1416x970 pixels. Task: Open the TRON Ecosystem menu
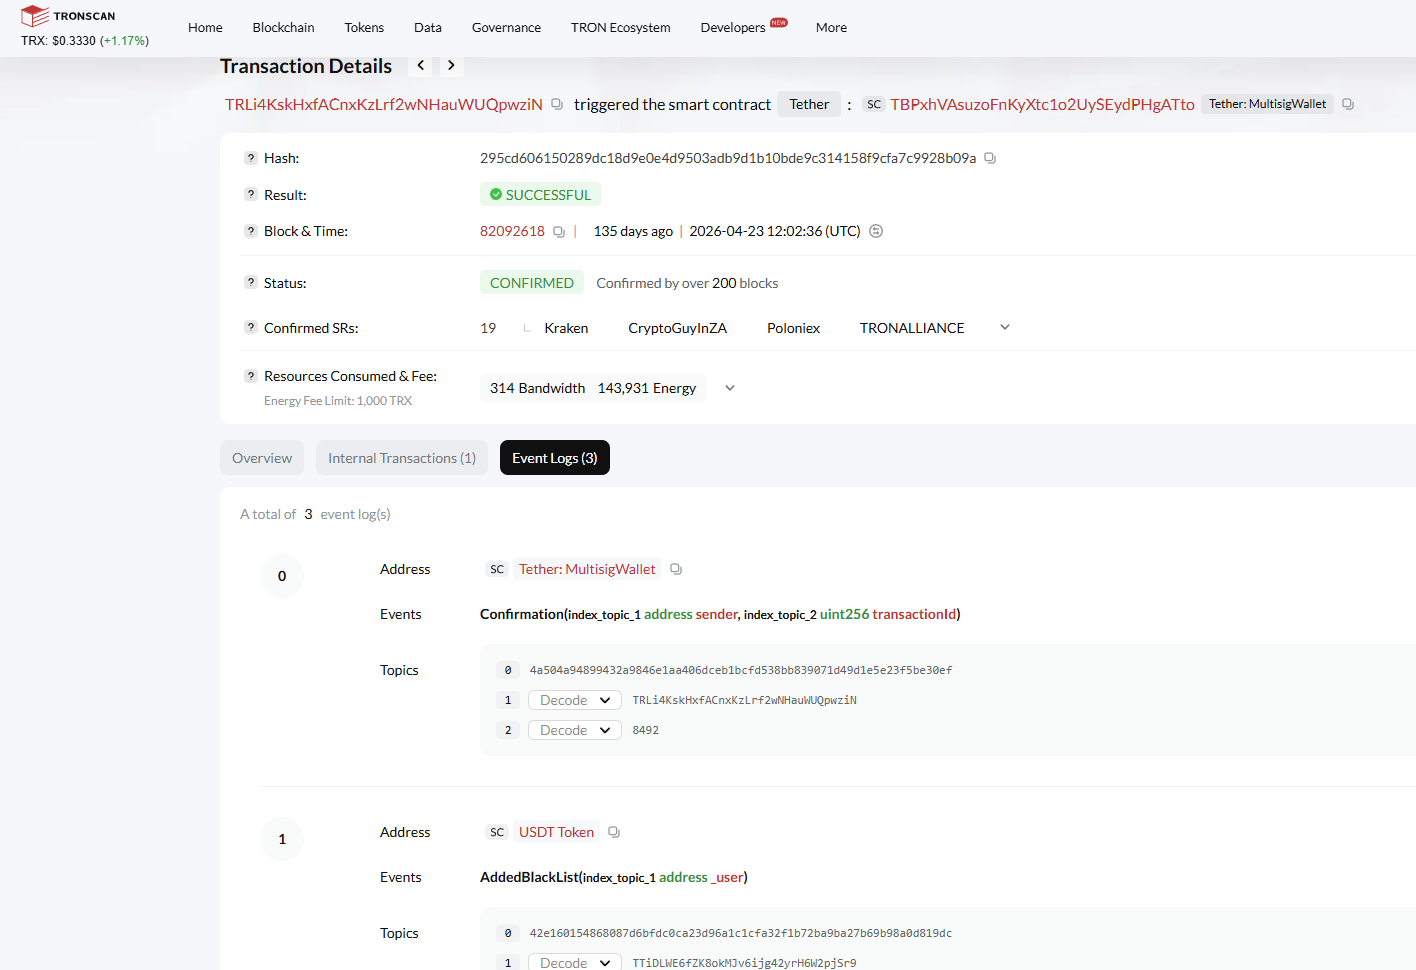click(x=621, y=27)
